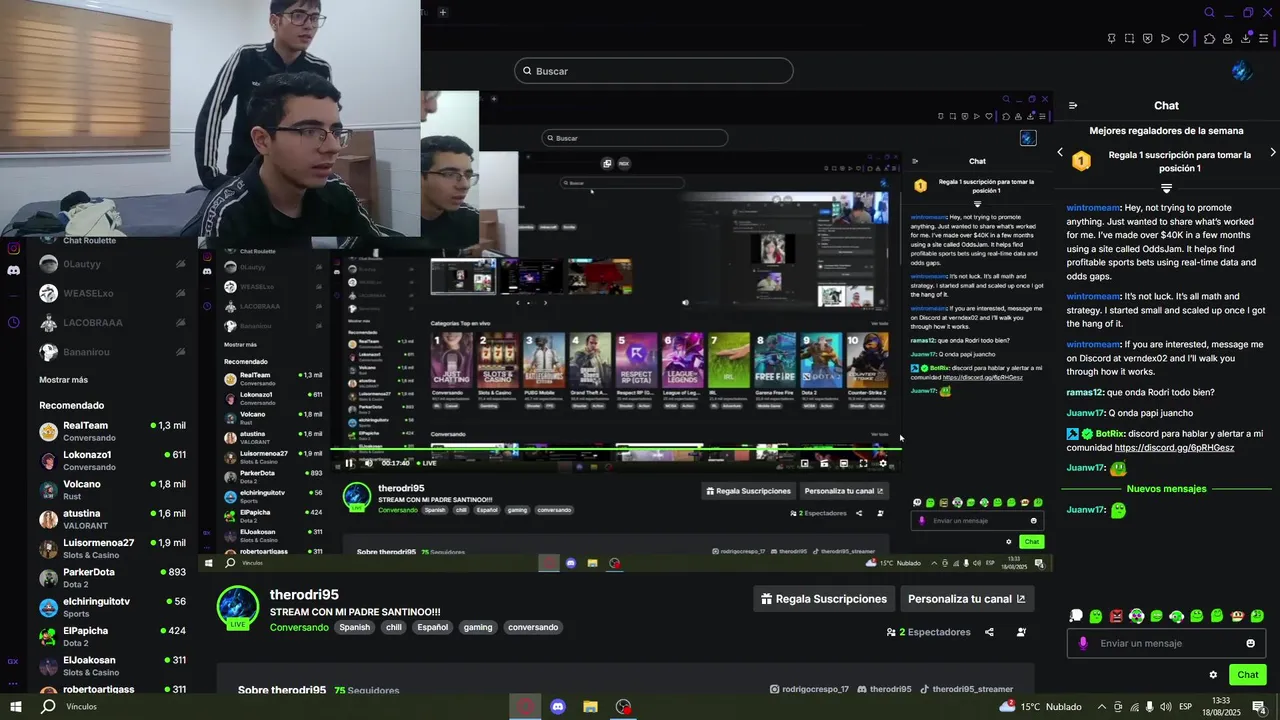
Task: Click the Buscar search field
Action: point(654,71)
